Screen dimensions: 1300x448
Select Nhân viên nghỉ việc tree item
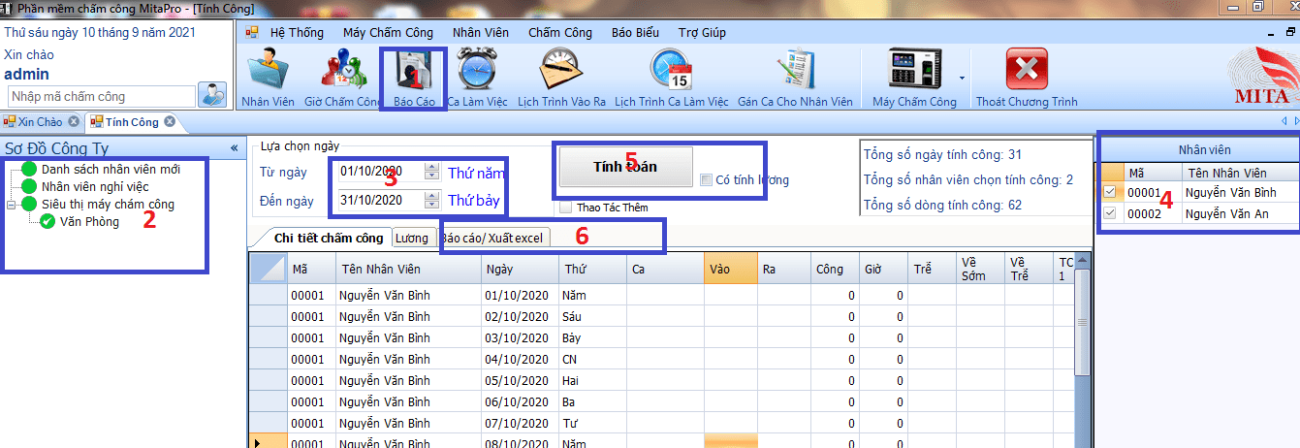[x=93, y=186]
